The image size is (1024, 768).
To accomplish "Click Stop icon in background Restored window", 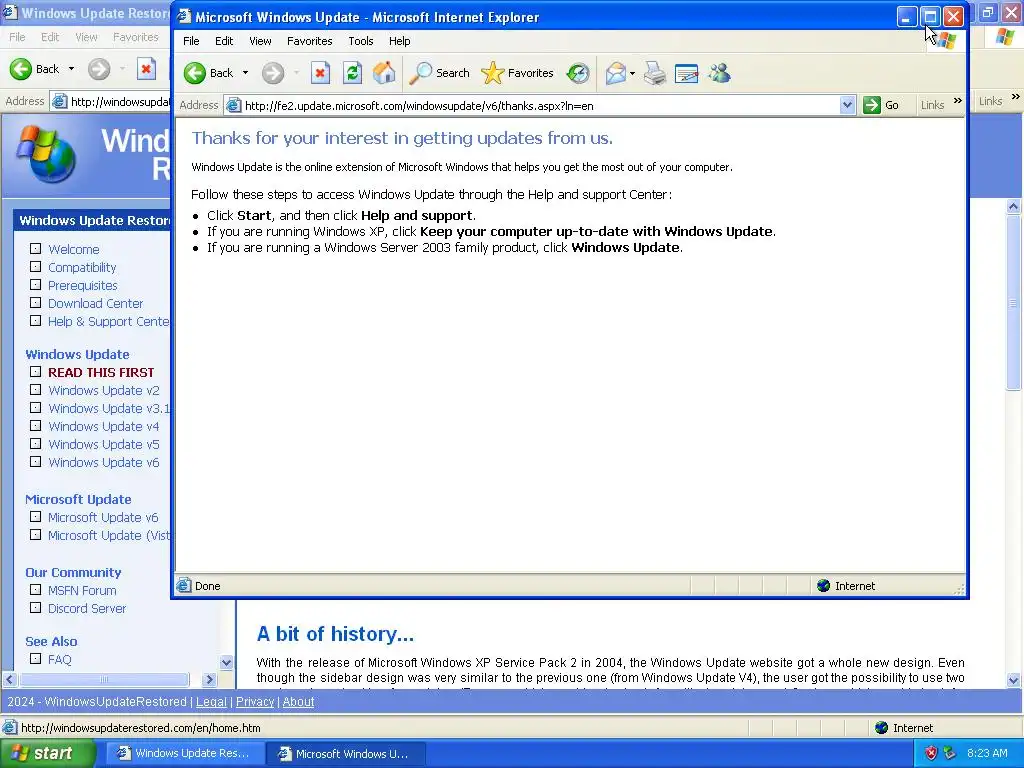I will tap(146, 69).
